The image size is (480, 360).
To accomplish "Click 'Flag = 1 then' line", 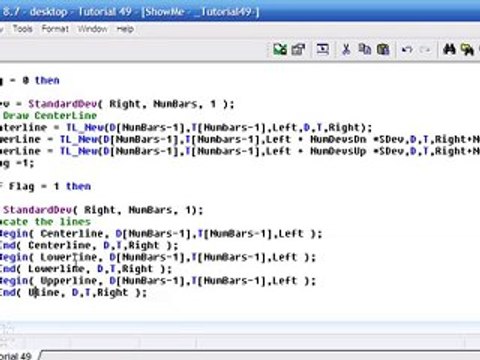I will point(49,186).
